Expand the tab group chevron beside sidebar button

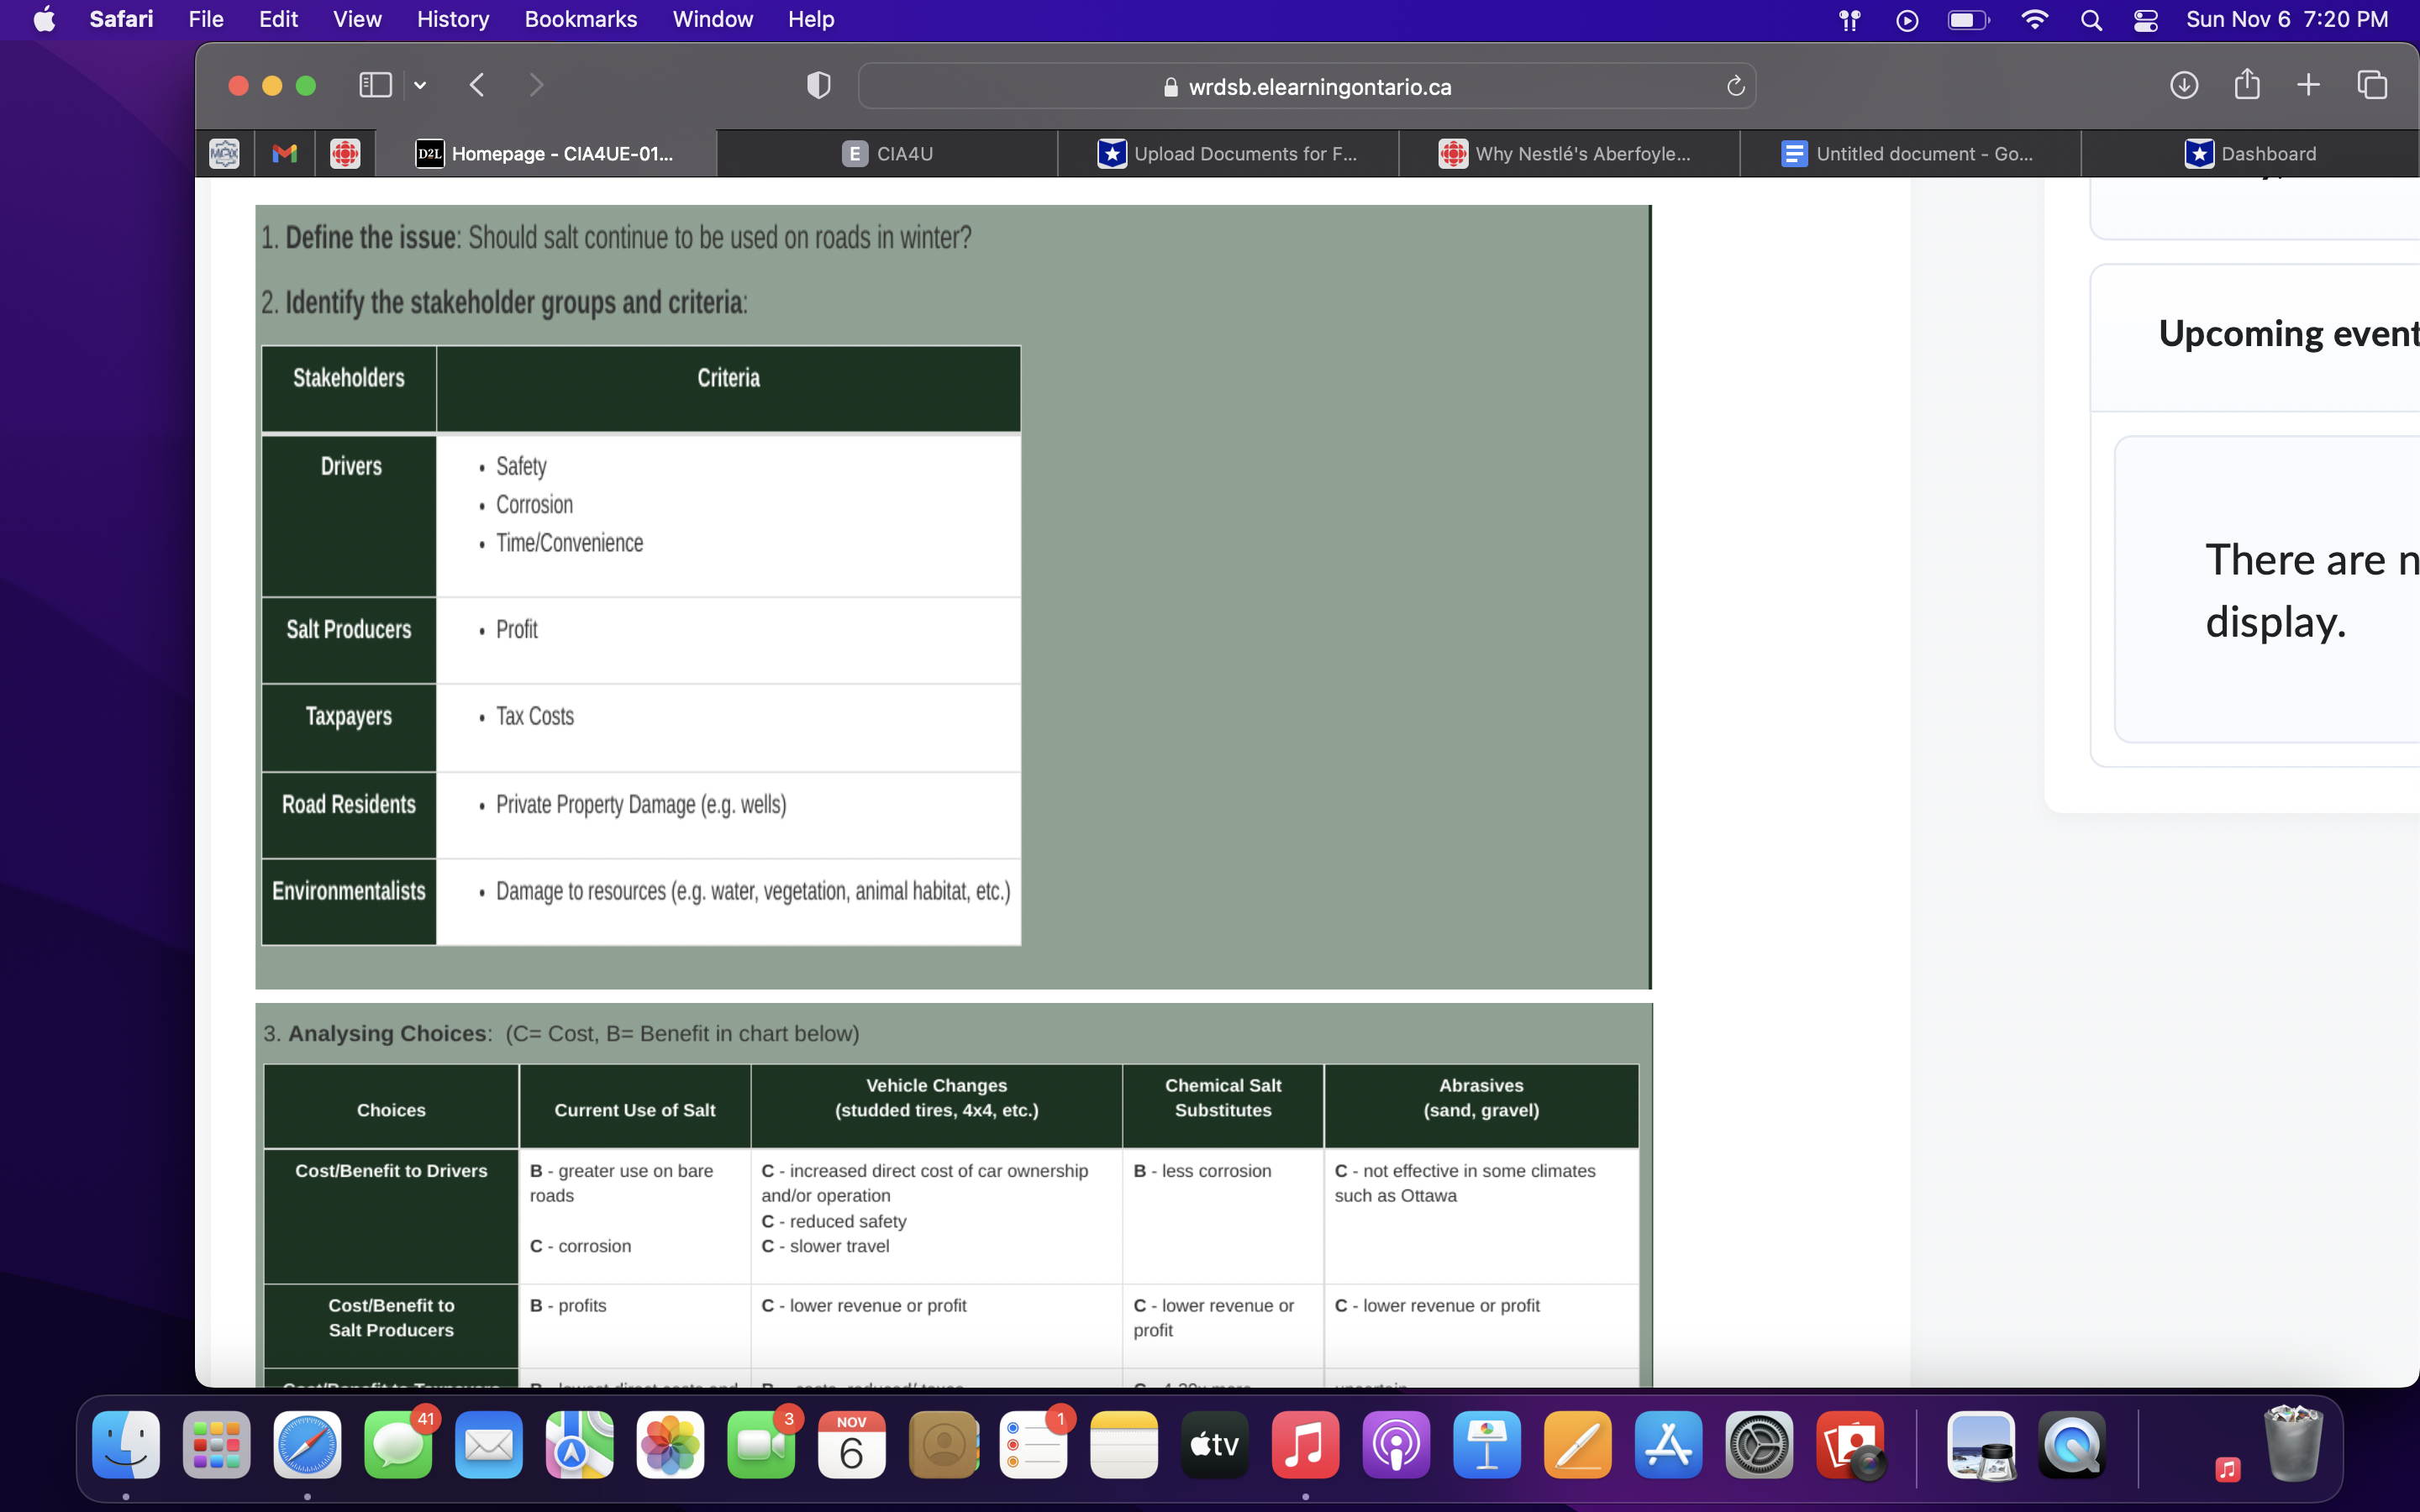pos(419,85)
